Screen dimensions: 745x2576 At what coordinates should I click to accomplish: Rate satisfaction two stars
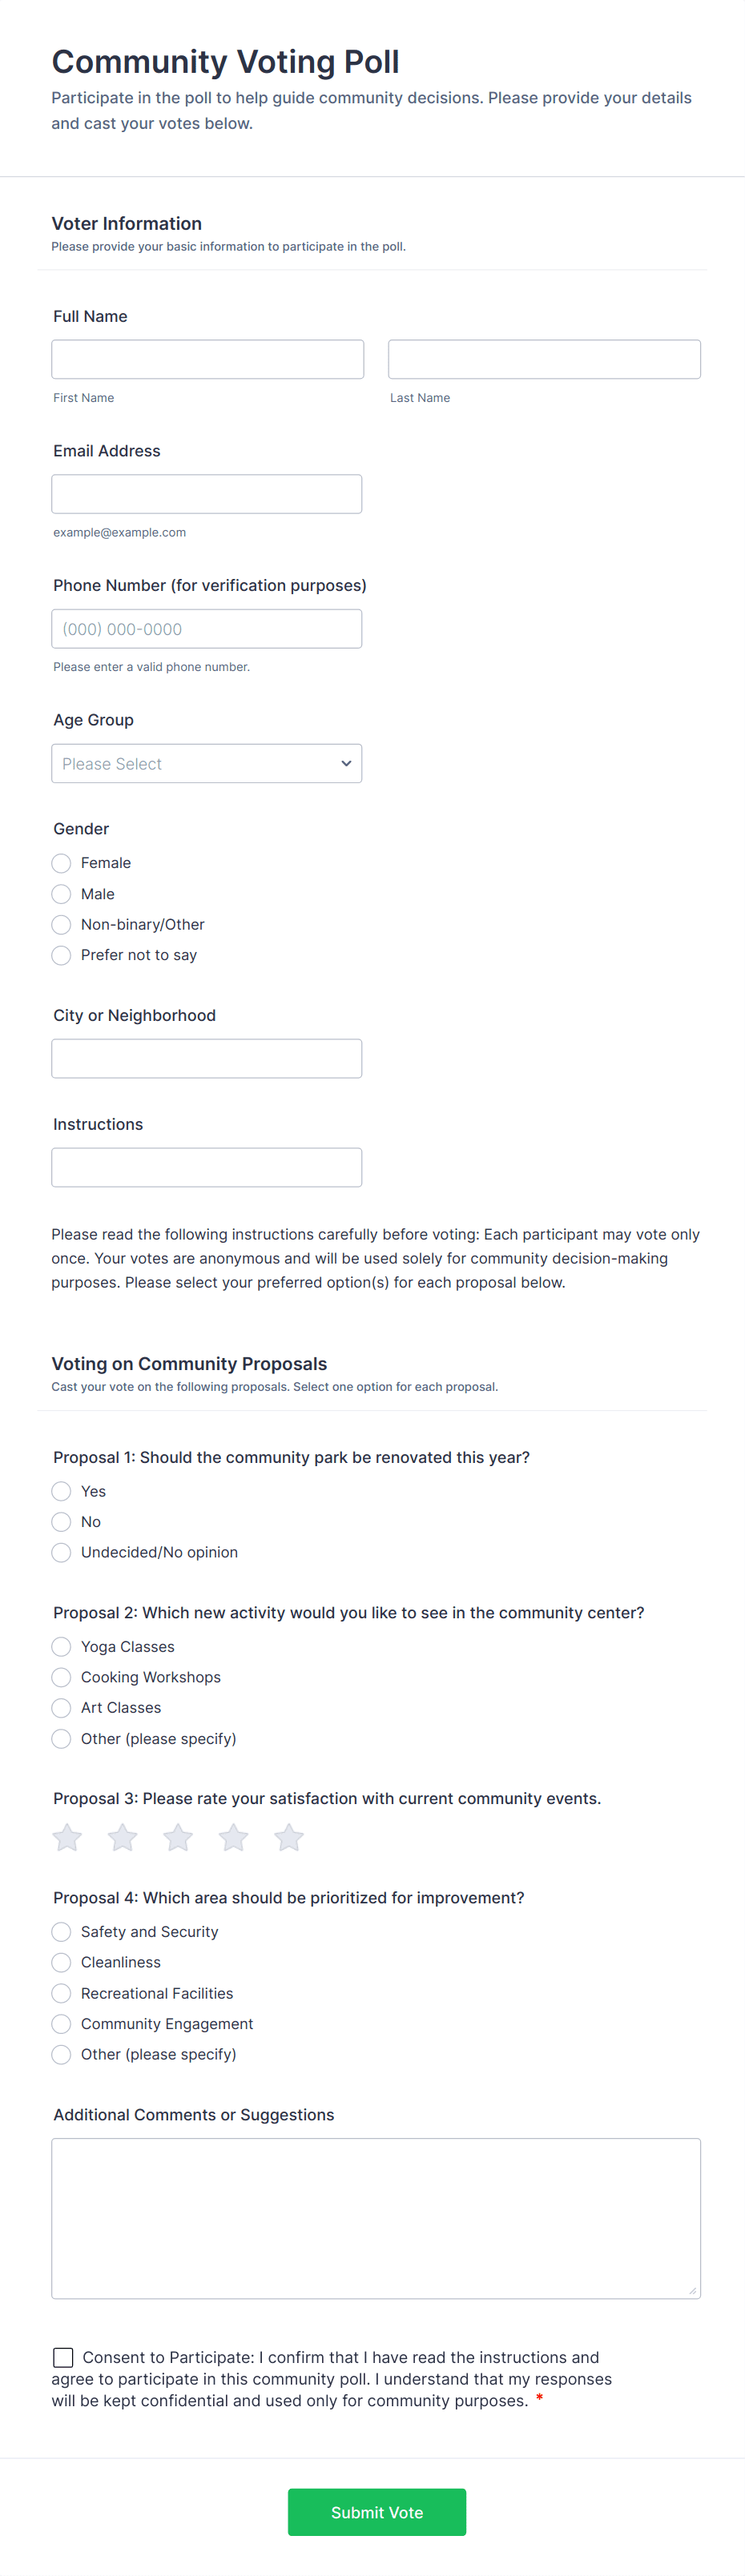point(123,1837)
